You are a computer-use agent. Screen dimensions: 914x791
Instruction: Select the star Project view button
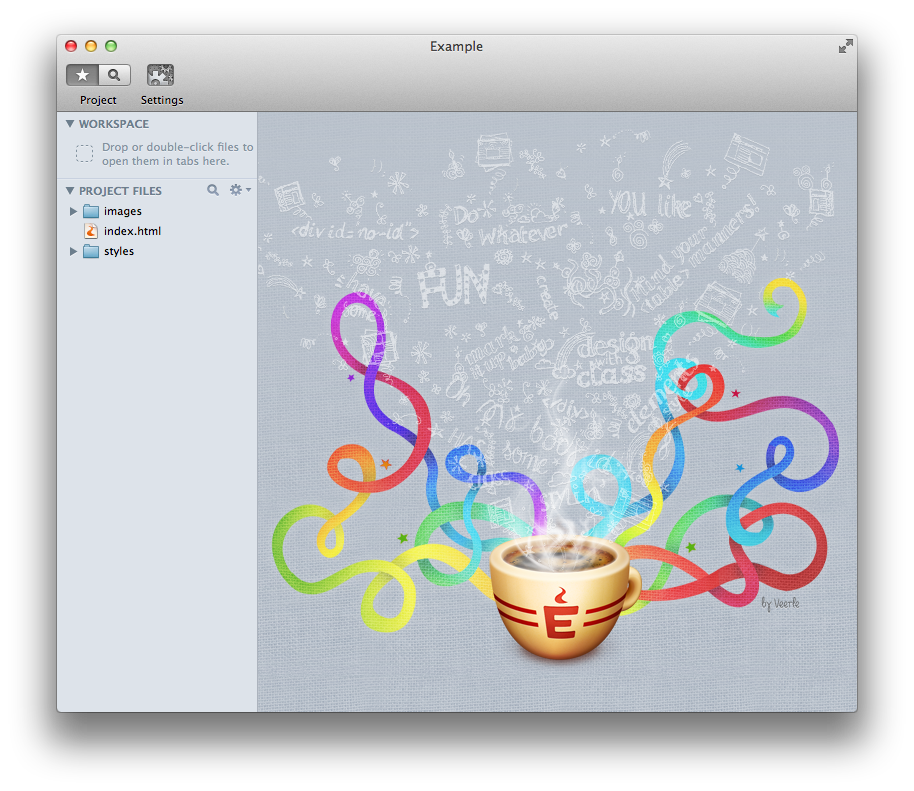tap(83, 75)
